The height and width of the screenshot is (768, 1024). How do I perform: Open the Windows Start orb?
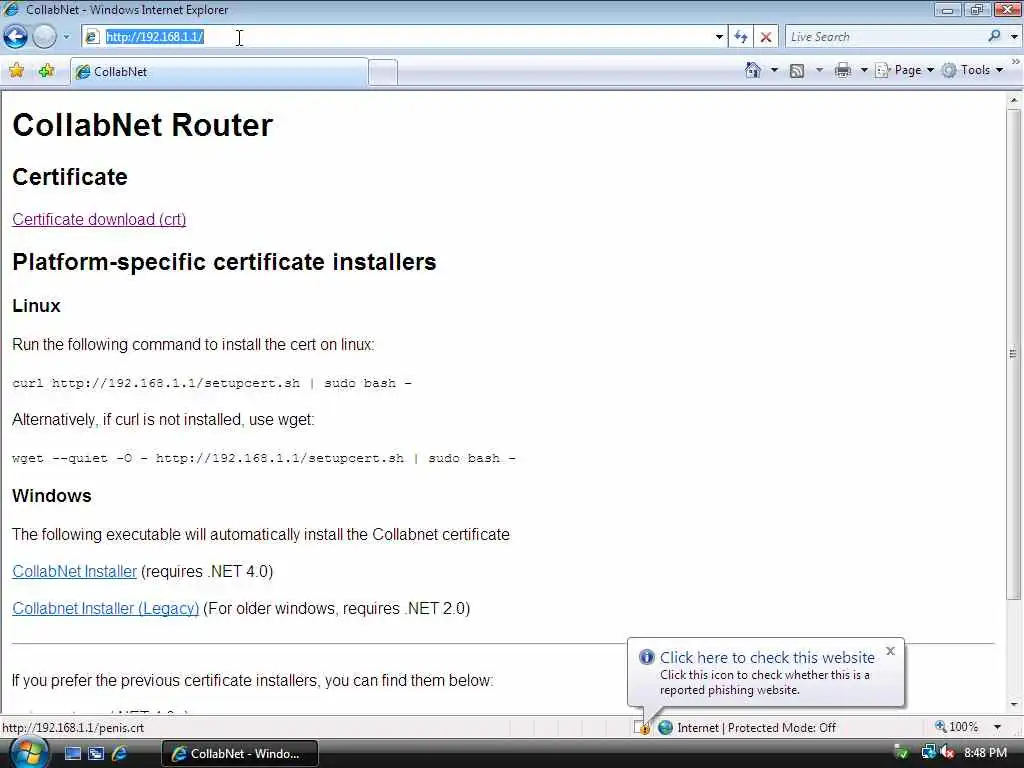click(29, 753)
